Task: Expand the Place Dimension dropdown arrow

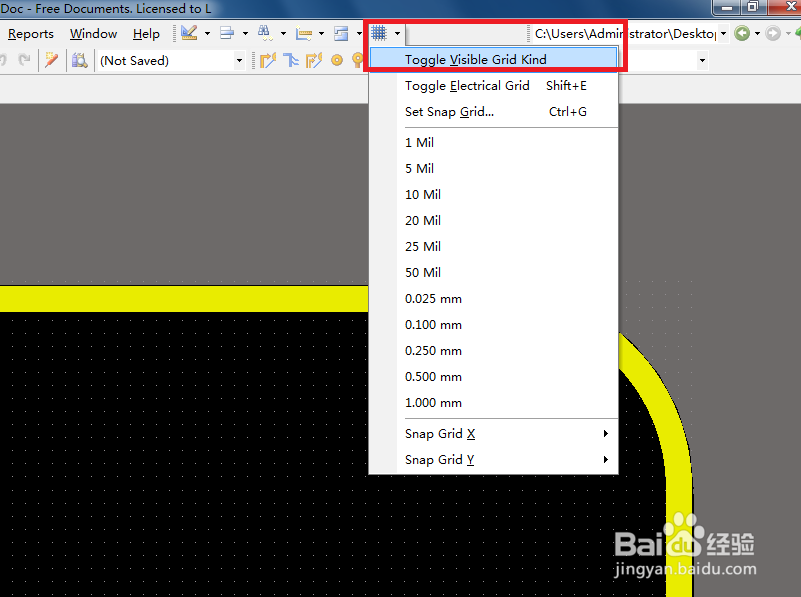Action: click(321, 34)
